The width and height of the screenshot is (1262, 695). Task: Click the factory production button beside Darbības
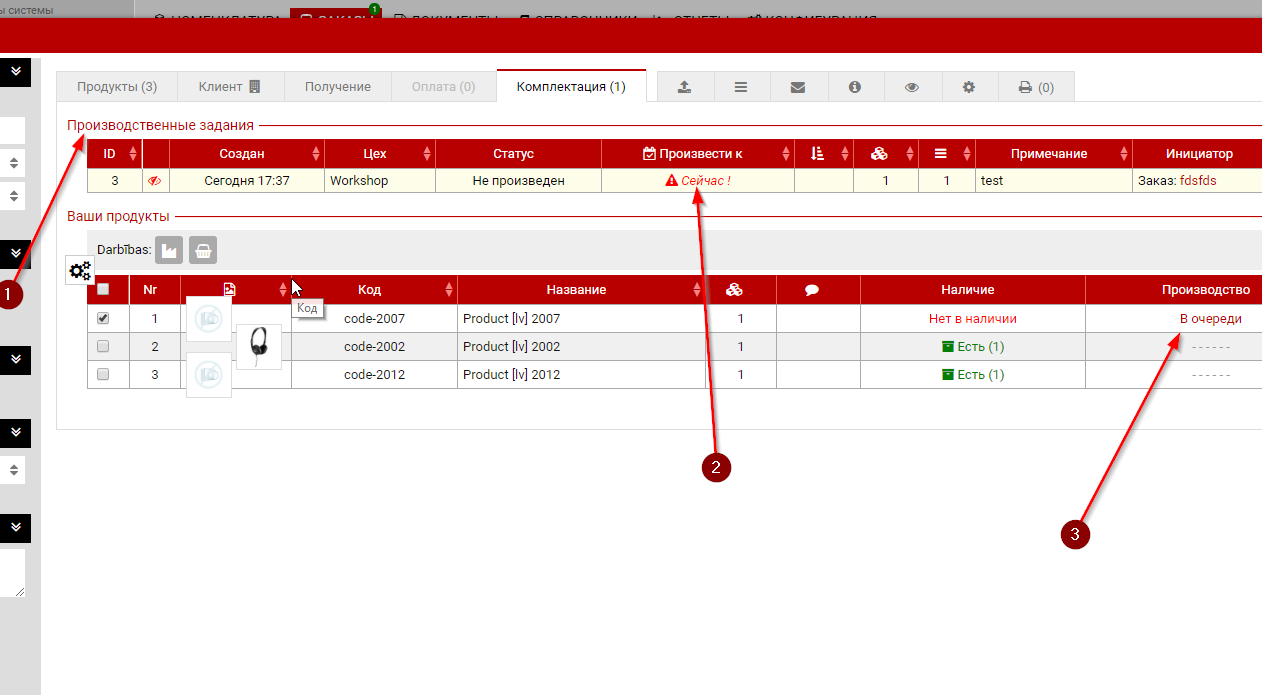168,250
